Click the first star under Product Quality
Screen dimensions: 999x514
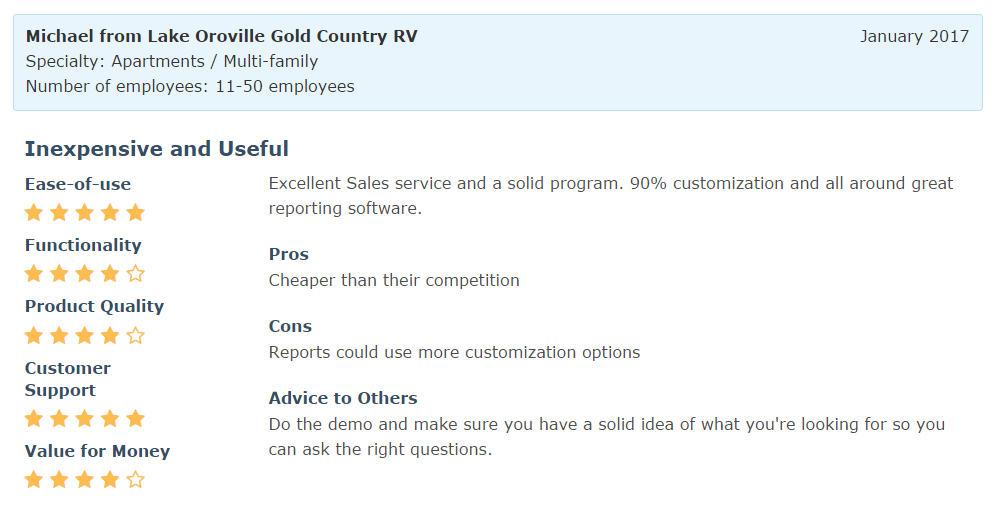(34, 336)
